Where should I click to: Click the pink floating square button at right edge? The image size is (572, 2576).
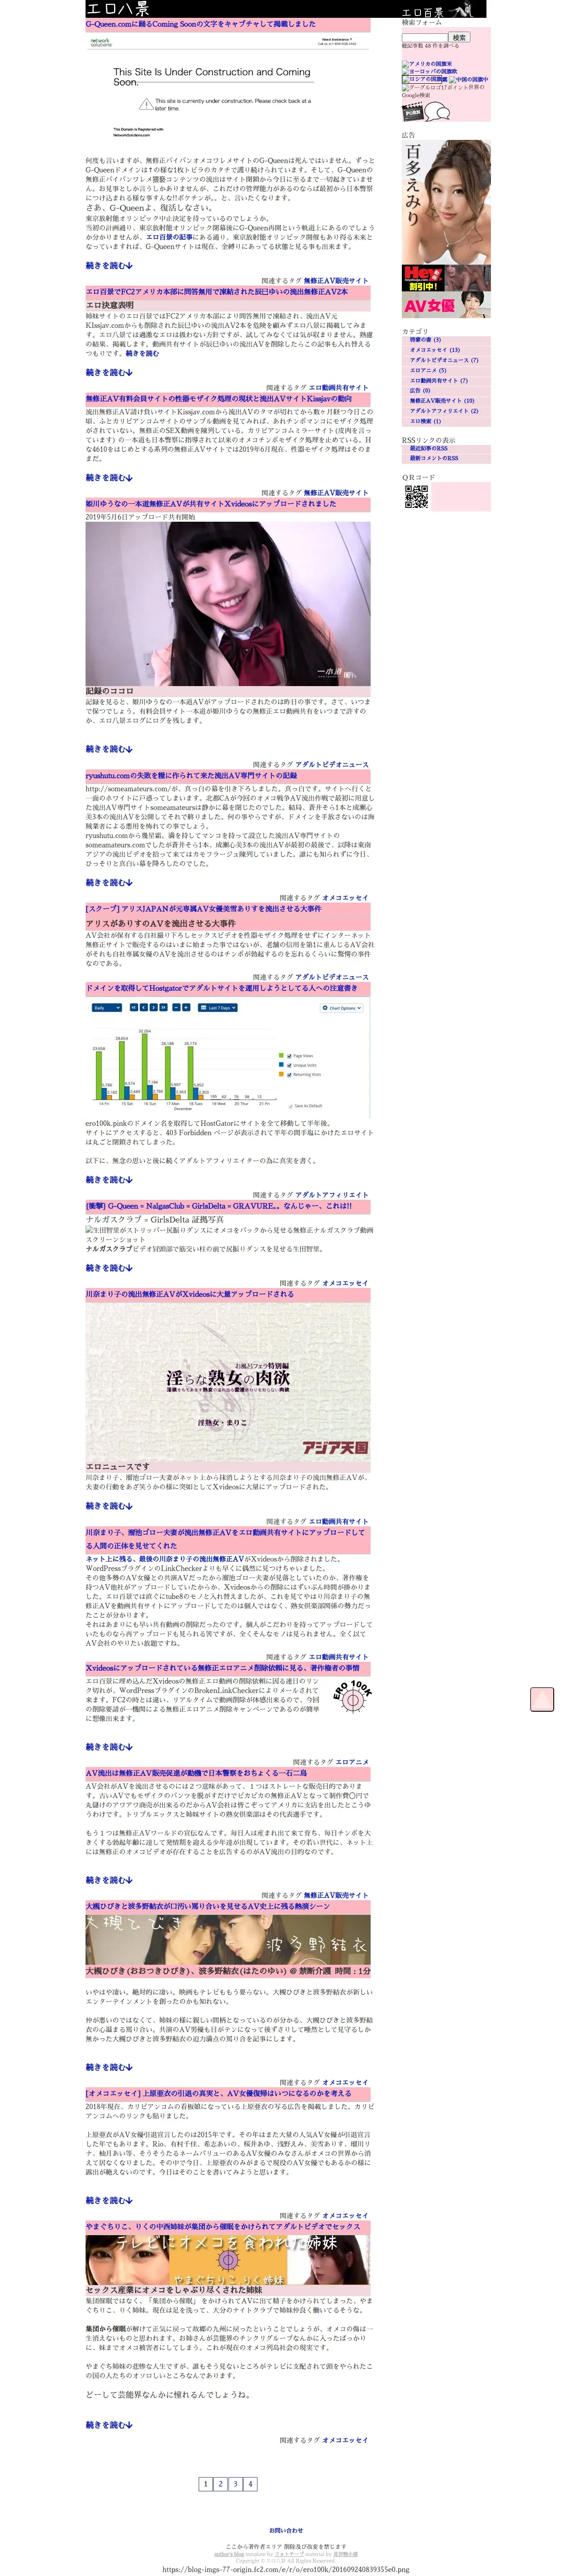click(x=542, y=1700)
